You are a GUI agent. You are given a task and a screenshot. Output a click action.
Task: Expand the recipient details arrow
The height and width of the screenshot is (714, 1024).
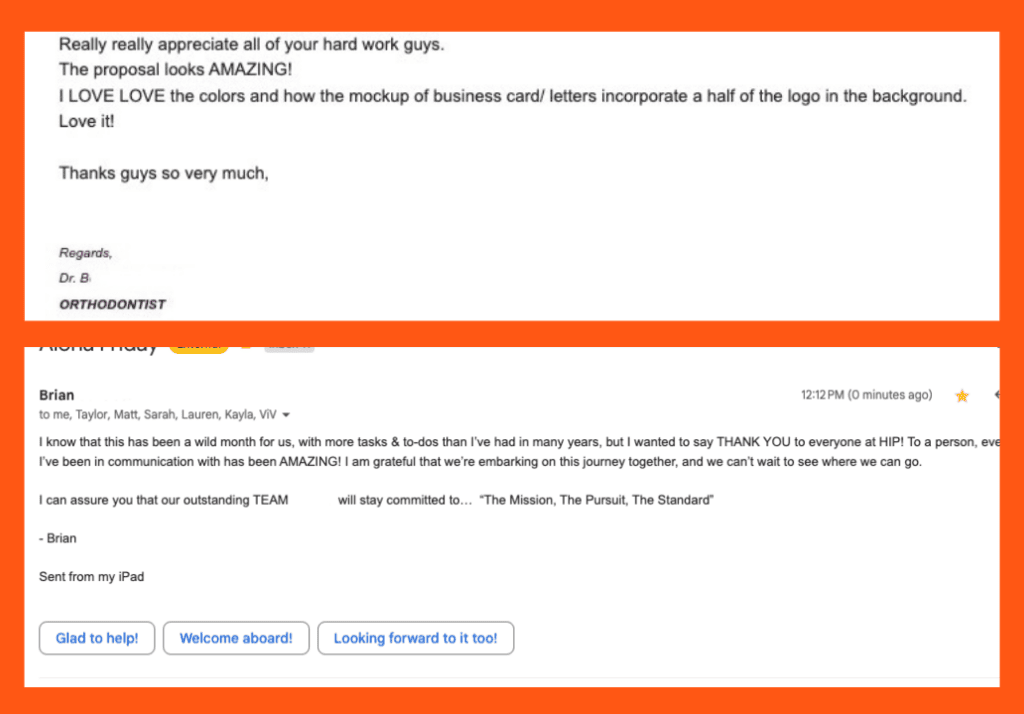(x=287, y=415)
